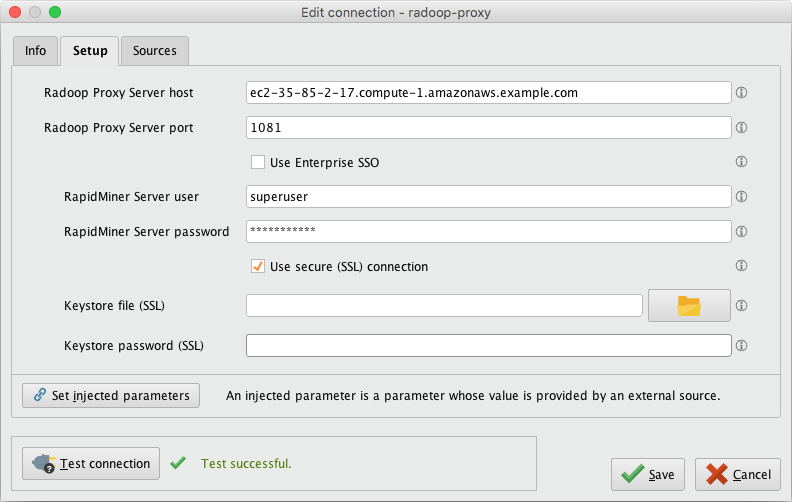The image size is (792, 502).
Task: Focus the Keystore password (SSL) field
Action: point(488,345)
